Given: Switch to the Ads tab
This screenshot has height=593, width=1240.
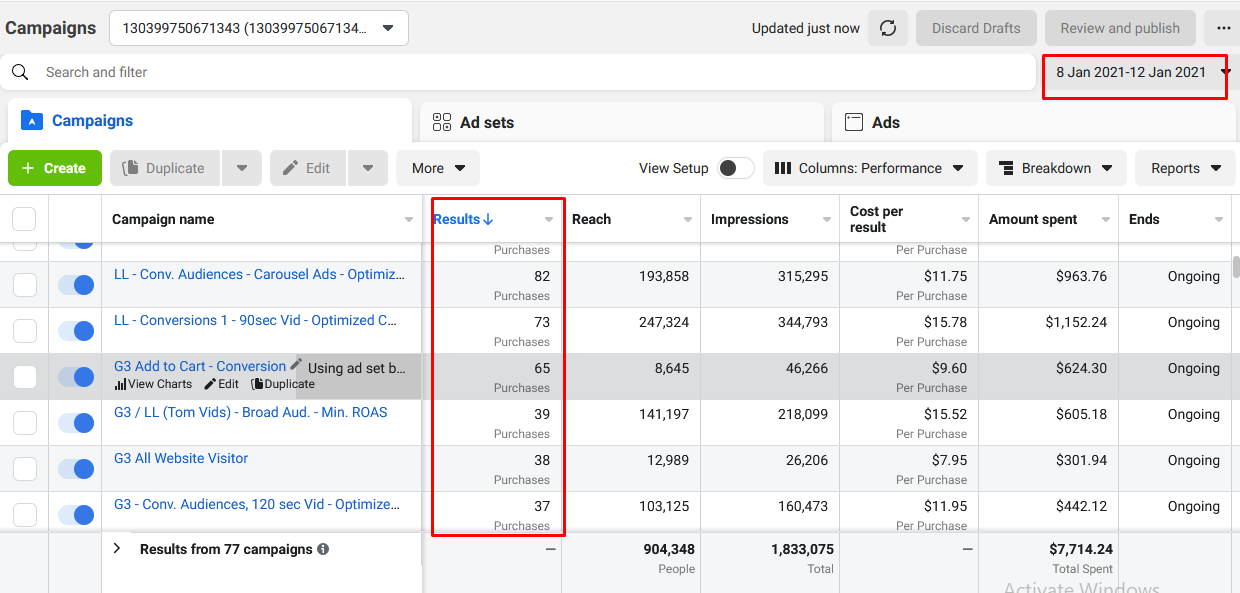Looking at the screenshot, I should (885, 122).
